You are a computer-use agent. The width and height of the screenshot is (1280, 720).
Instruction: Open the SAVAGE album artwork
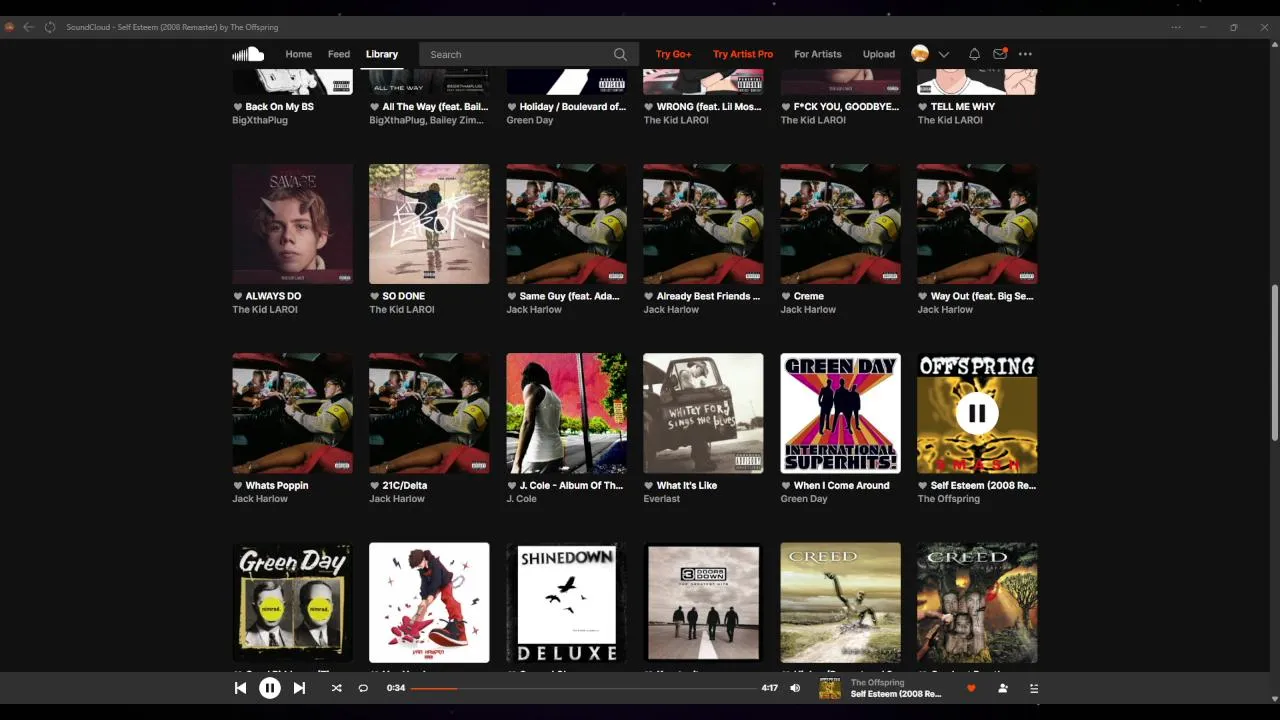pyautogui.click(x=292, y=224)
